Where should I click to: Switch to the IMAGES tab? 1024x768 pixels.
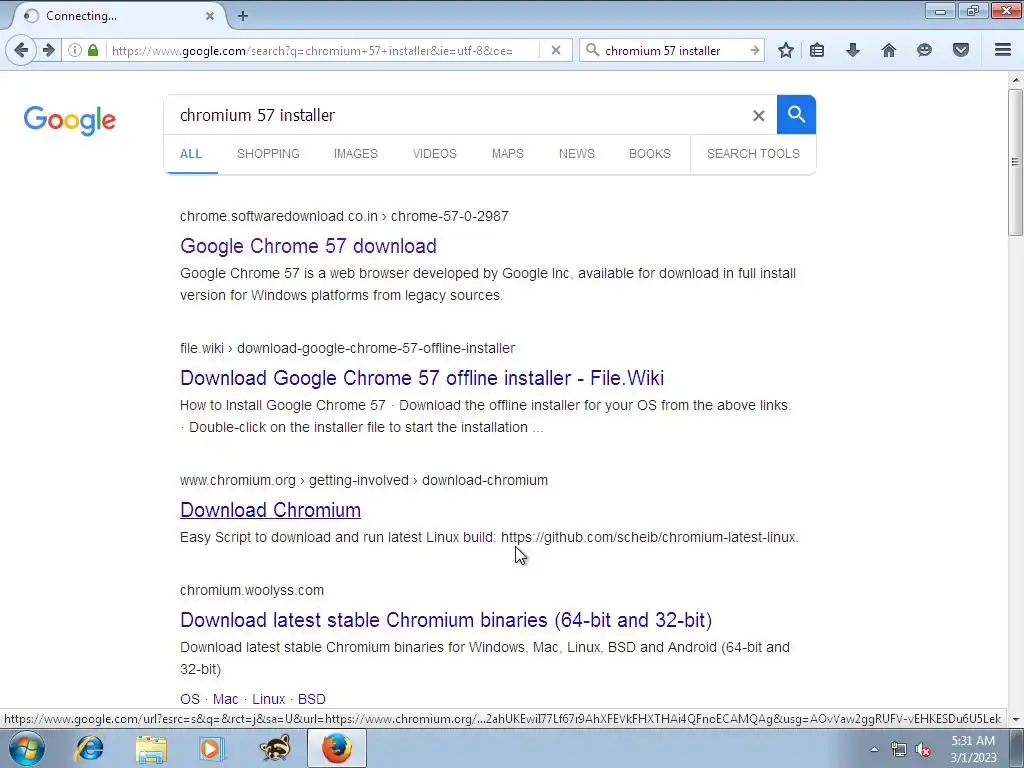click(x=356, y=154)
